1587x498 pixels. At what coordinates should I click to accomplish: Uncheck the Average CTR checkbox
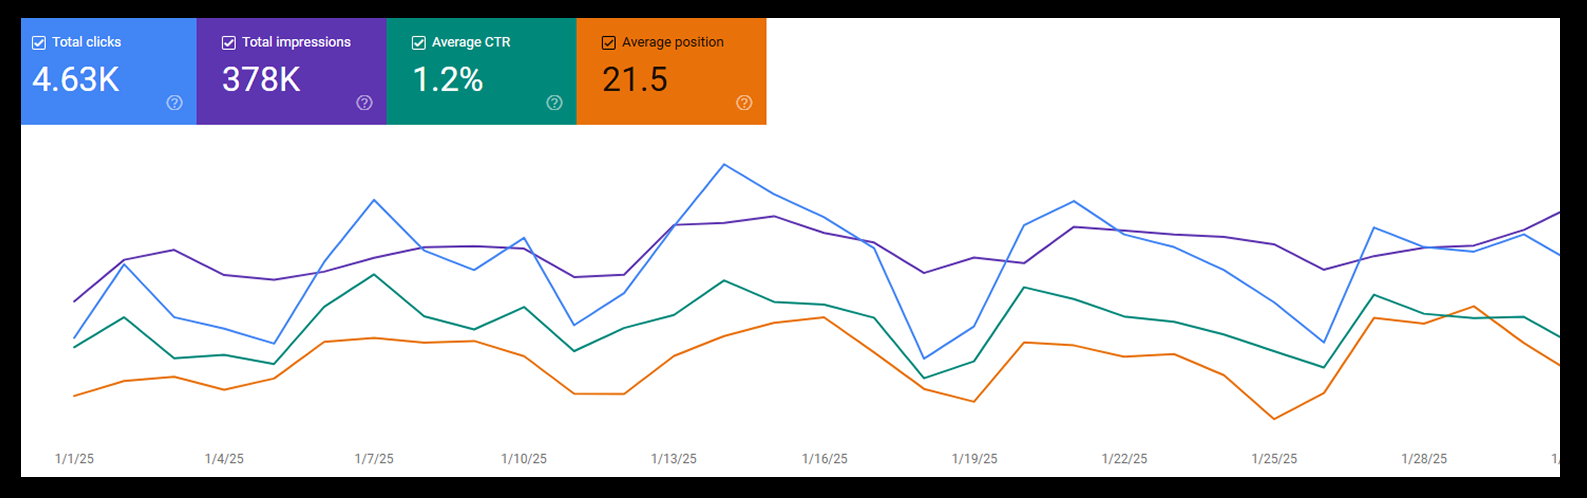[419, 43]
